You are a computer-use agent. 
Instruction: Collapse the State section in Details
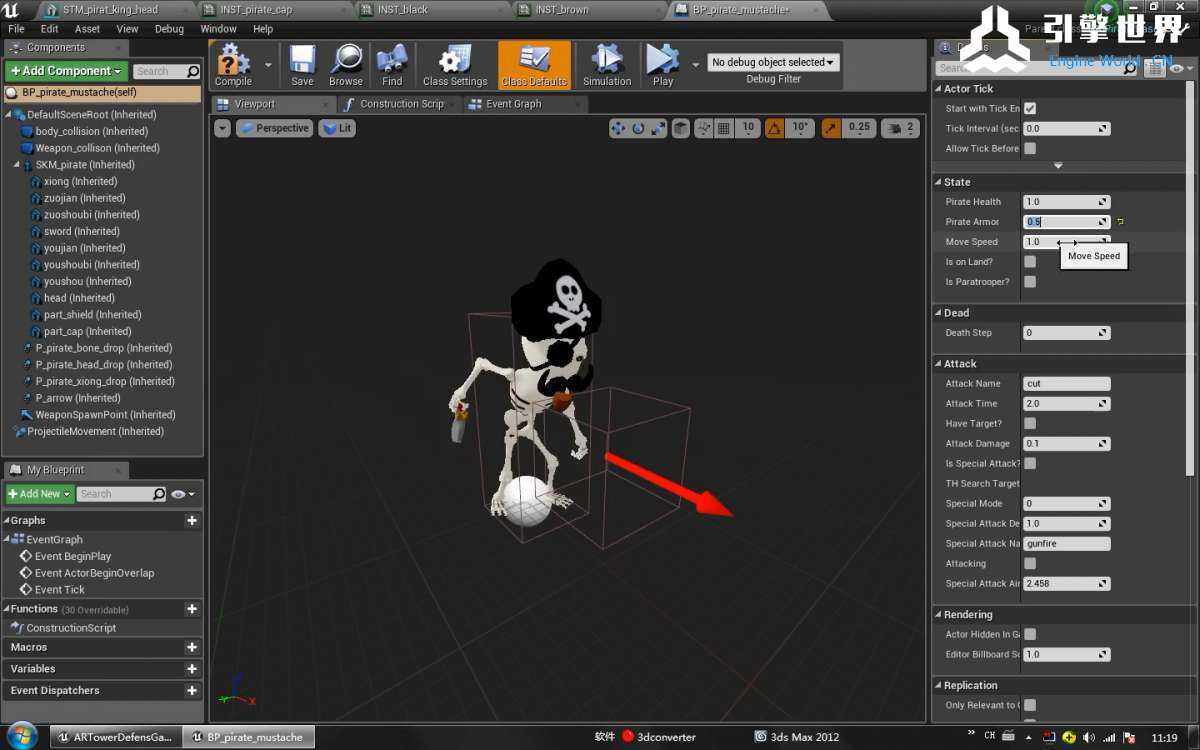(938, 182)
